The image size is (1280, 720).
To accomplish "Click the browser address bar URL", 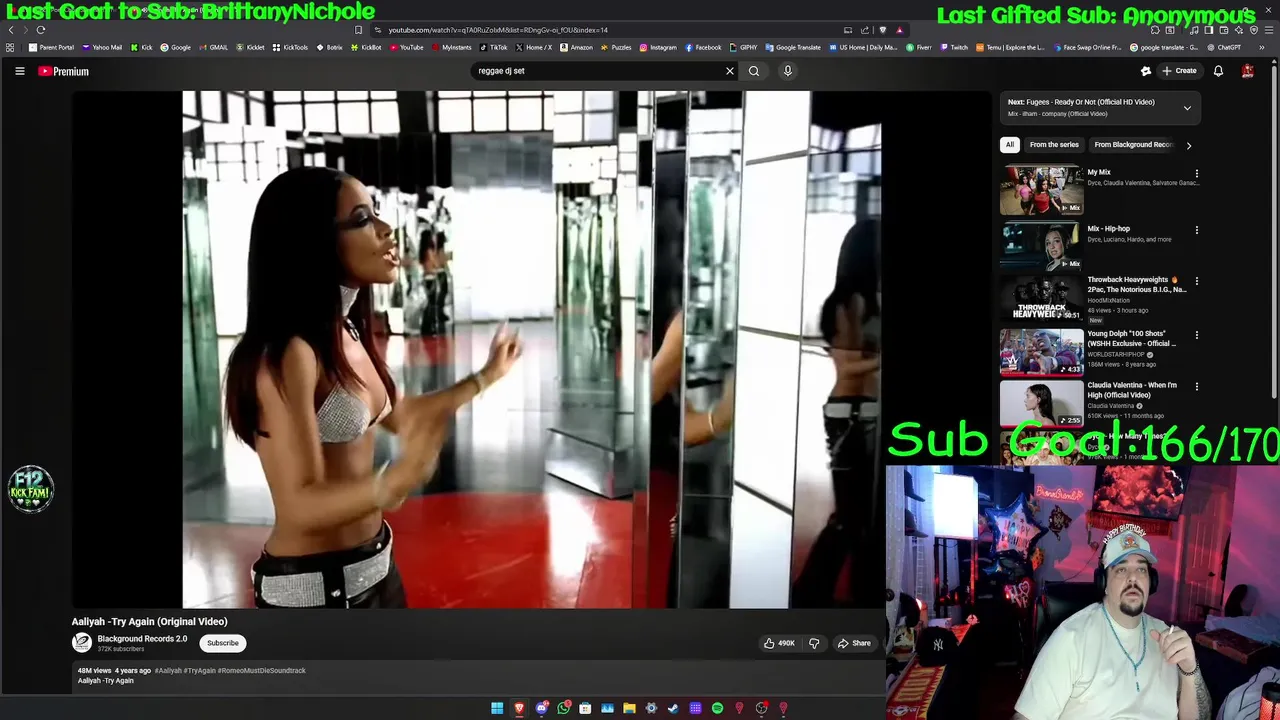I will point(498,30).
